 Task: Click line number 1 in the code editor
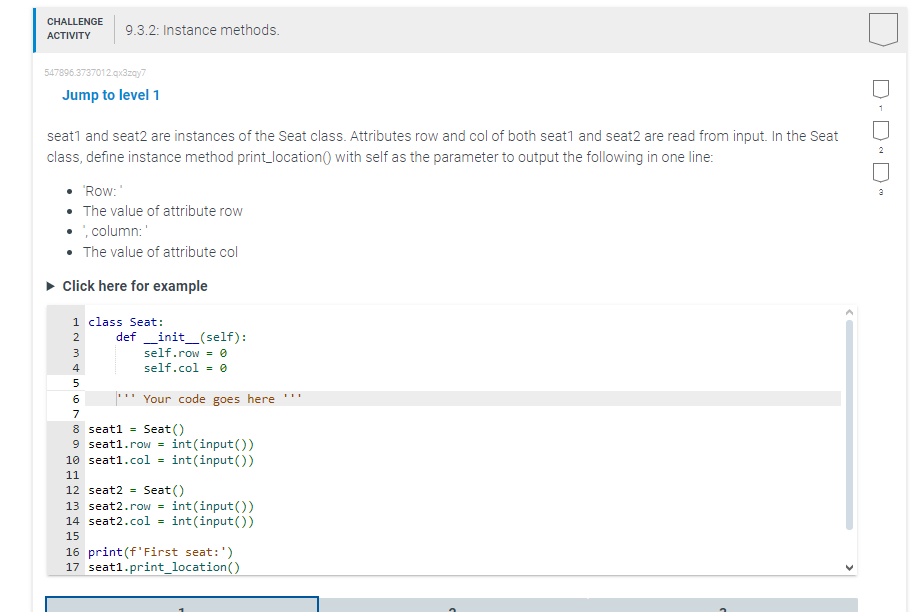74,321
